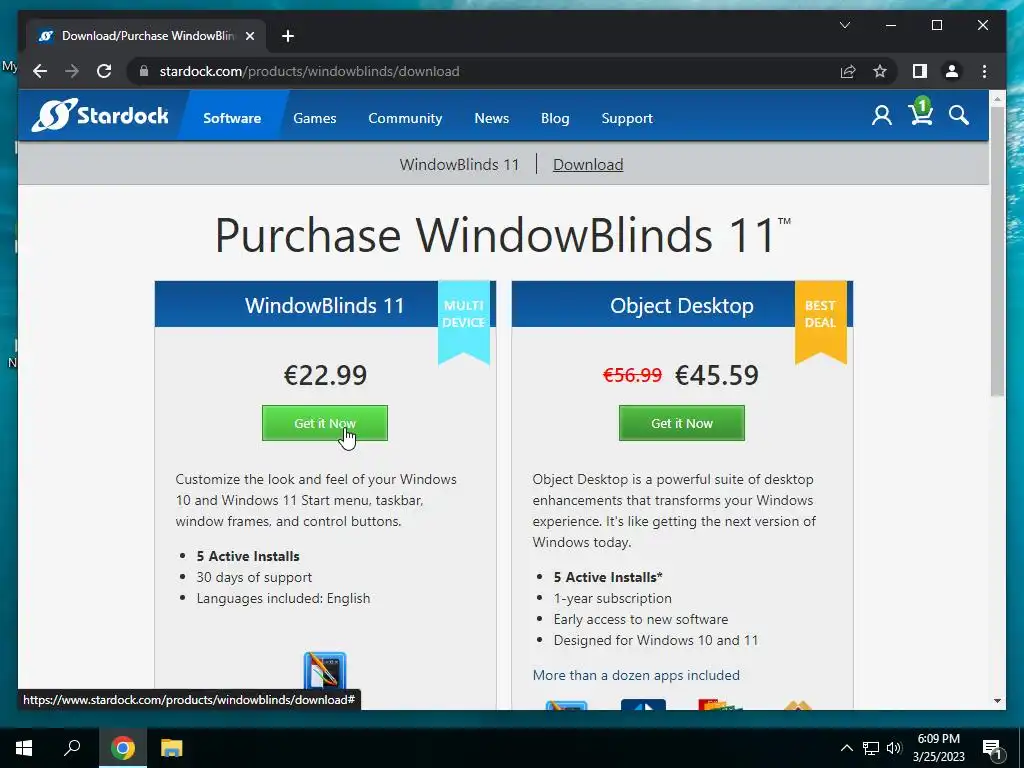
Task: Click the site search magnifier icon
Action: pos(959,116)
